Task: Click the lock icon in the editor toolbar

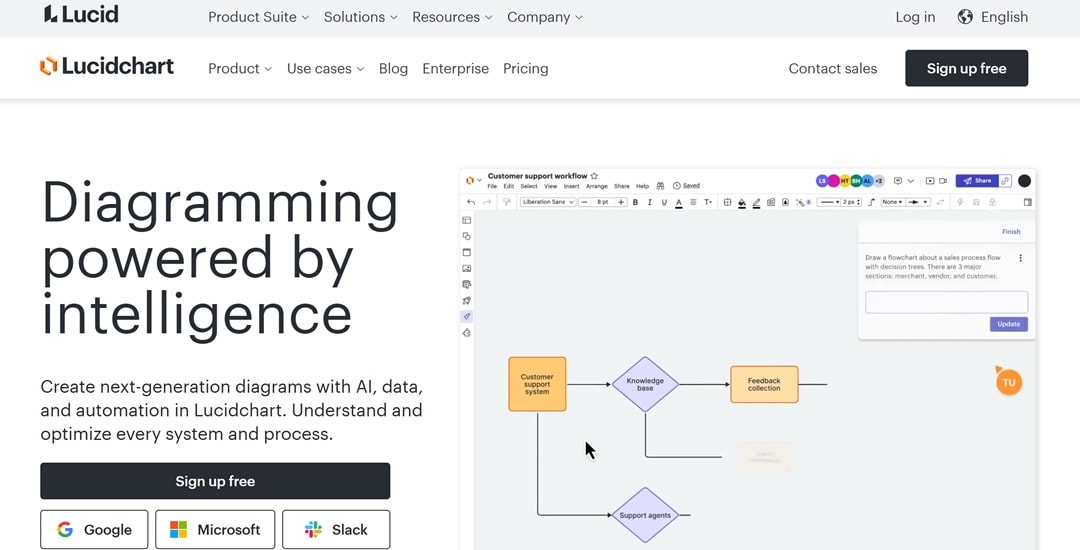Action: pyautogui.click(x=993, y=202)
